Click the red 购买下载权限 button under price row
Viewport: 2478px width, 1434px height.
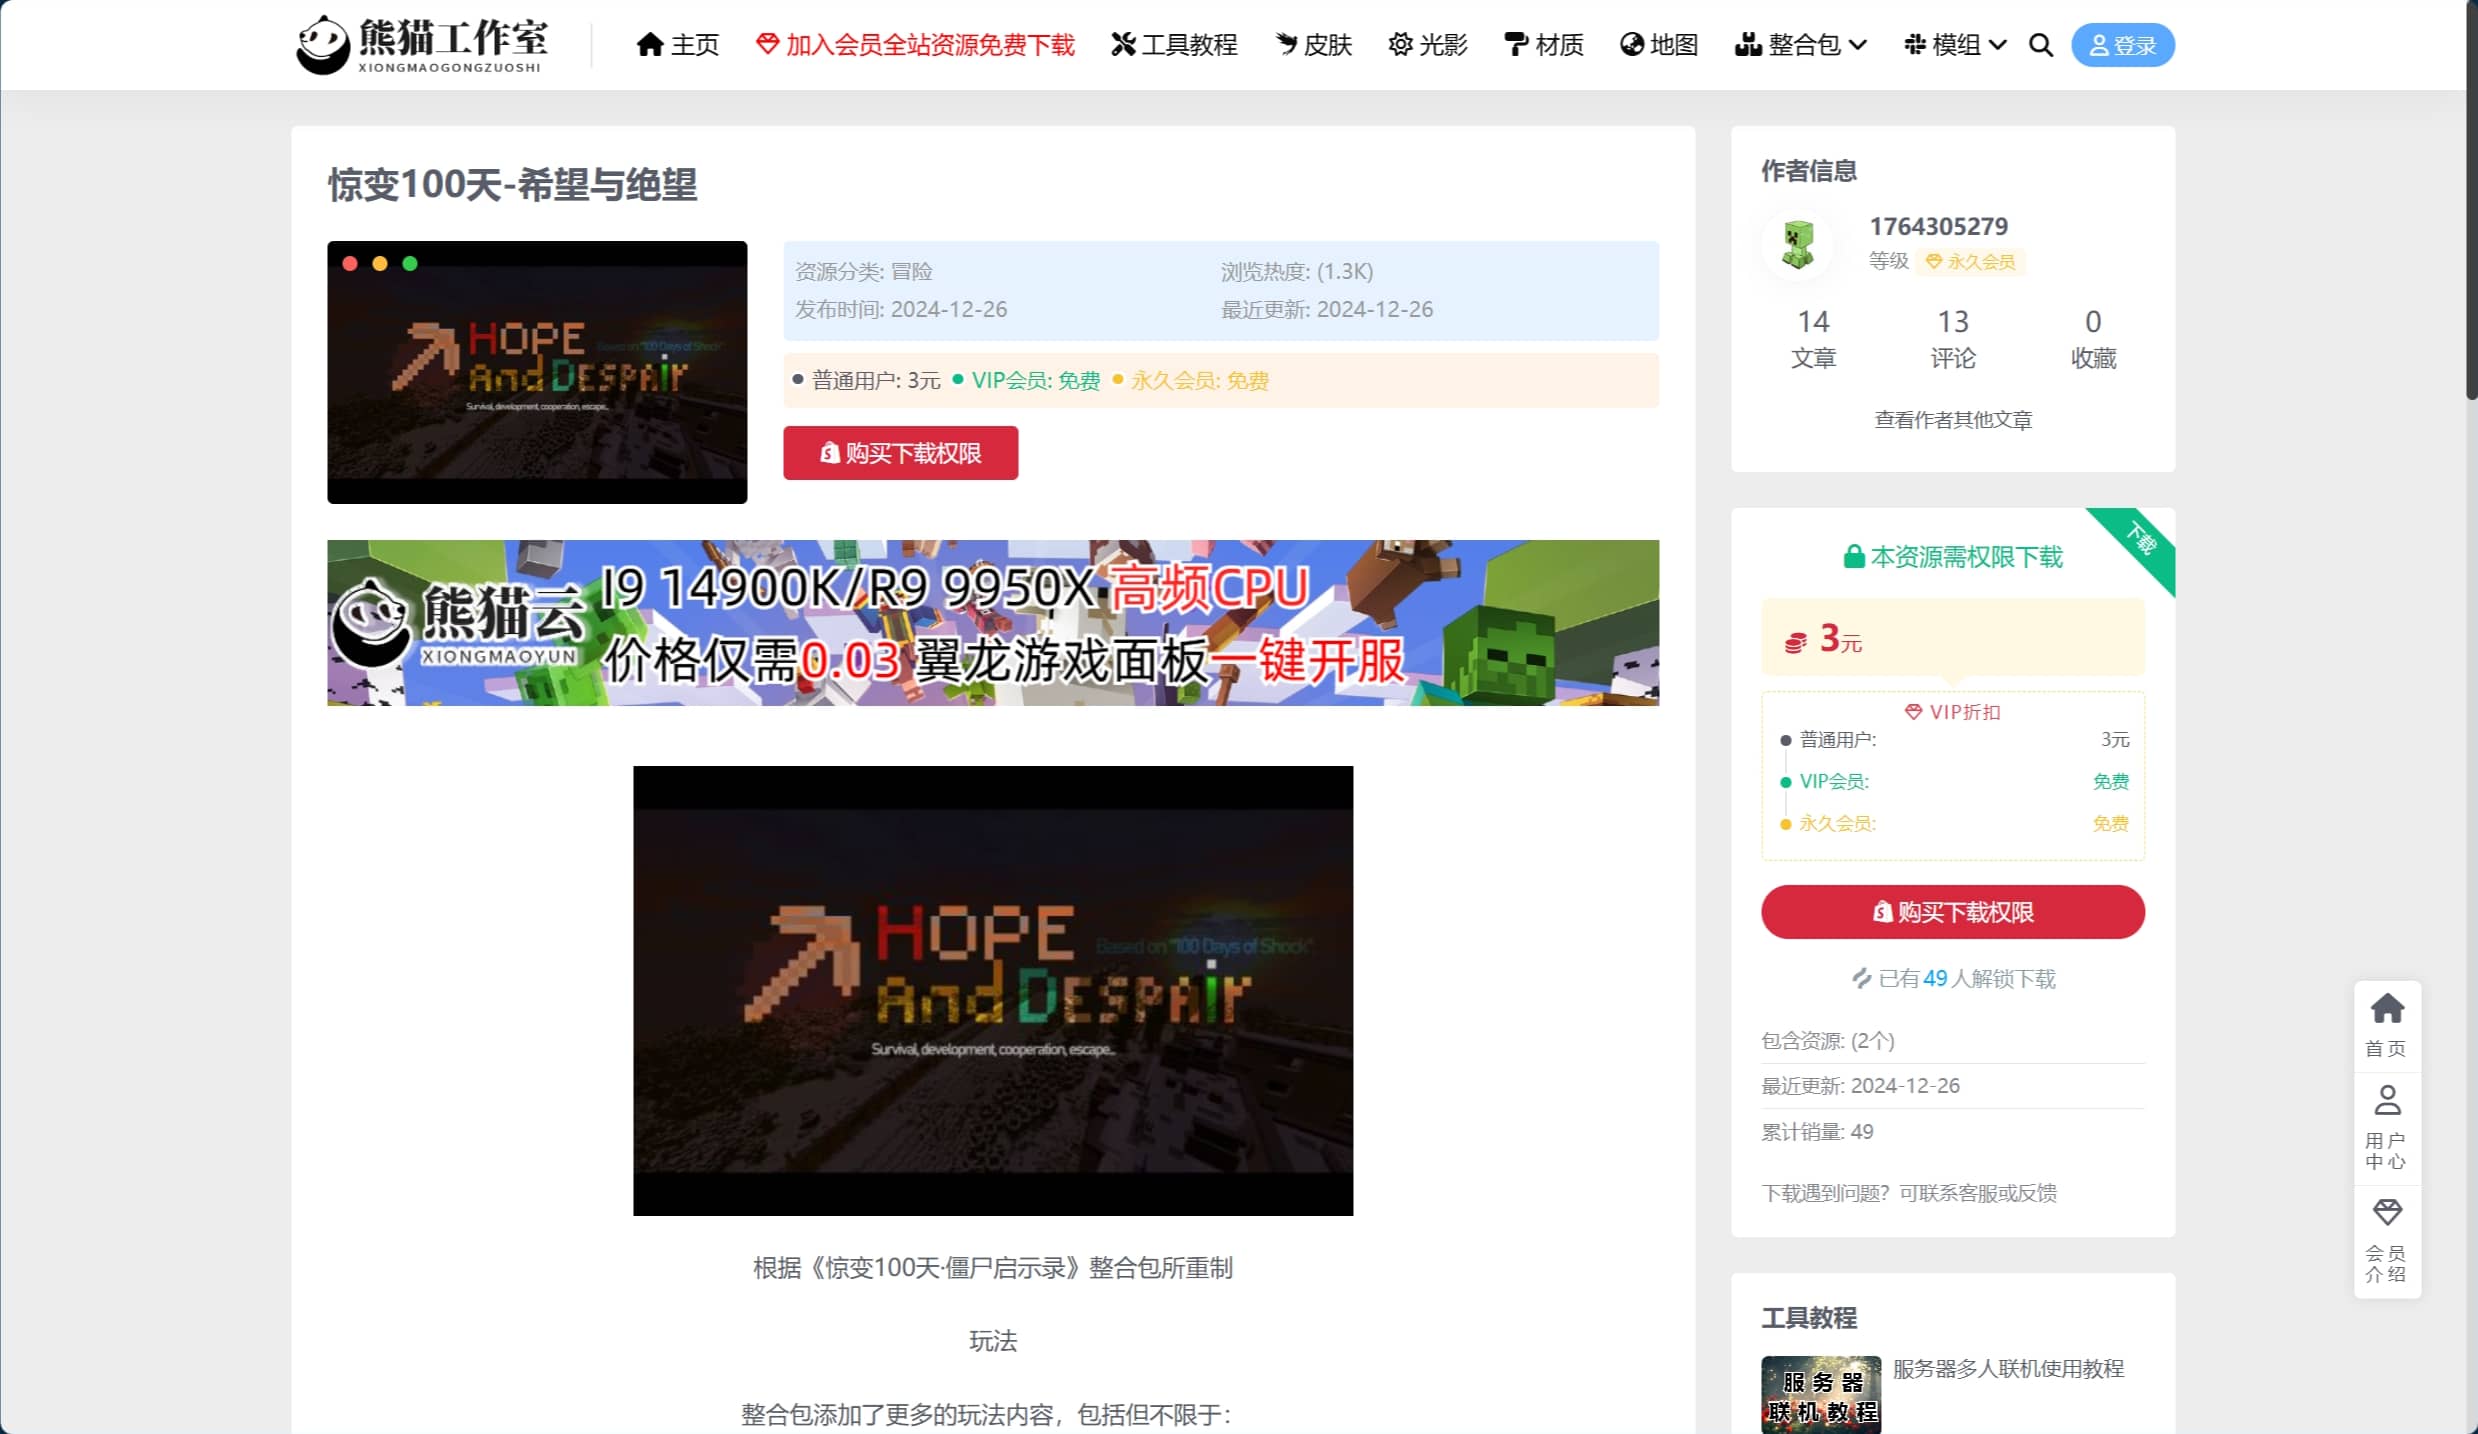pyautogui.click(x=900, y=453)
